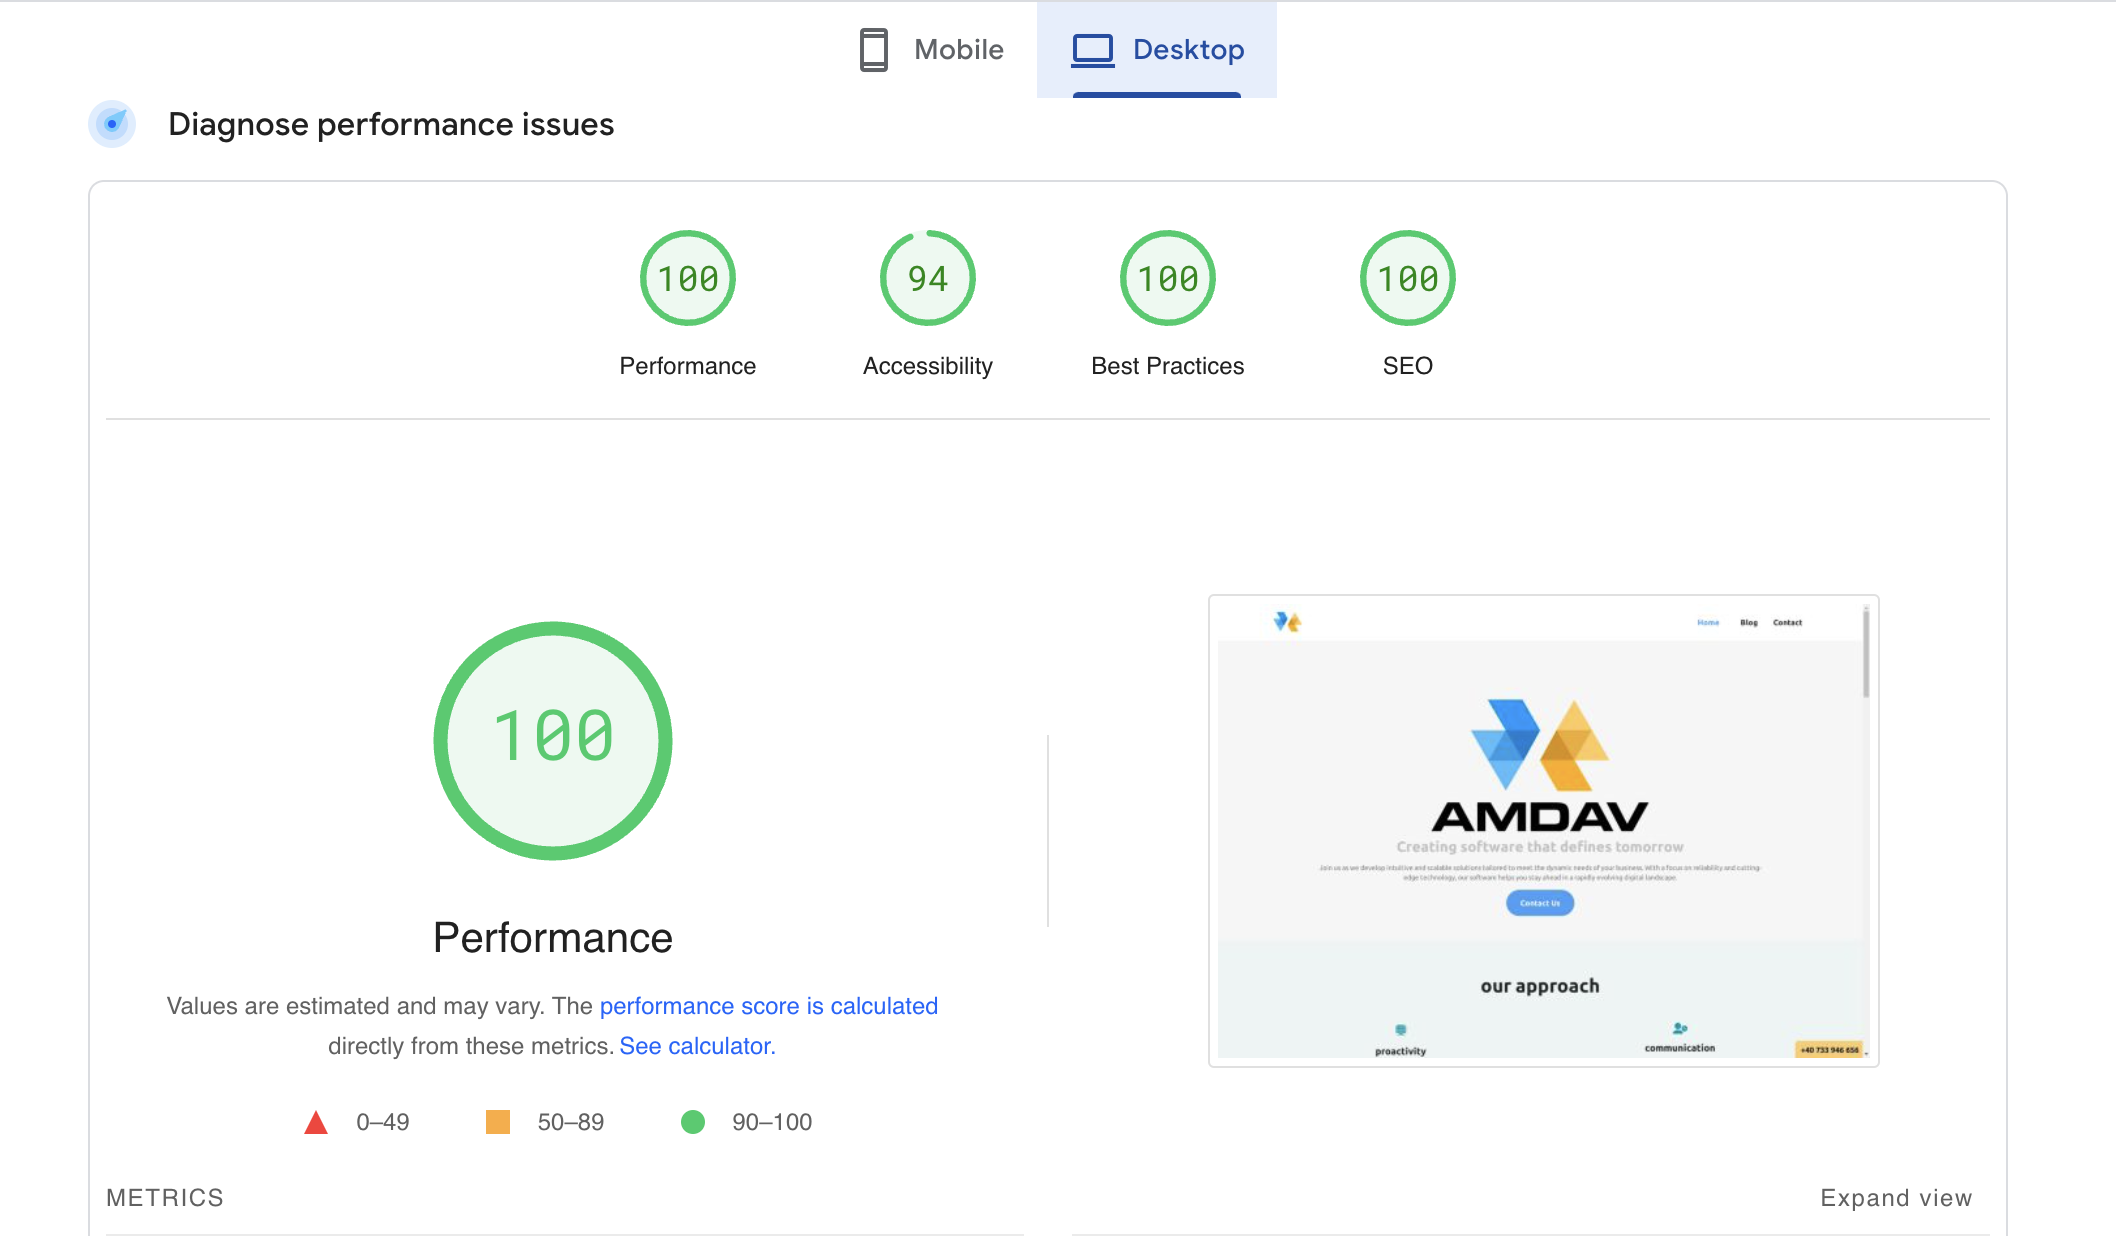Click the orange square 50–89 legend marker
This screenshot has height=1236, width=2116.
click(x=498, y=1122)
